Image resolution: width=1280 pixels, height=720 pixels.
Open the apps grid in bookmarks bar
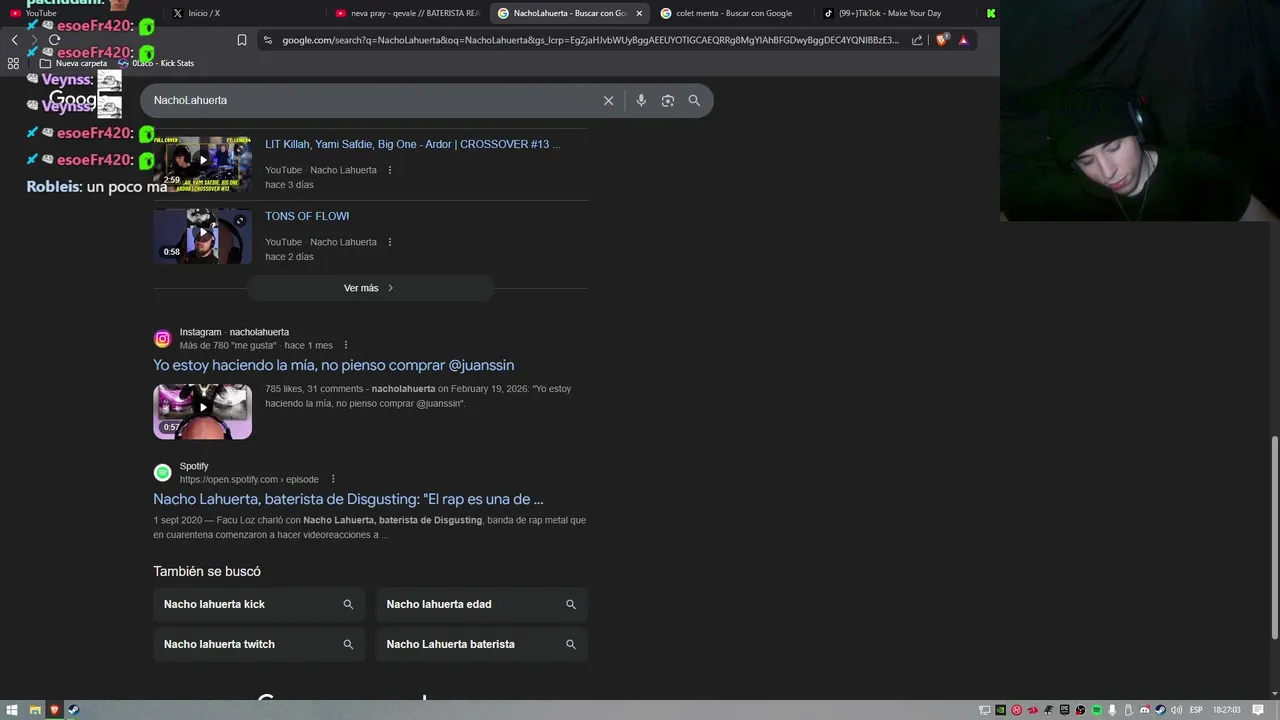(x=13, y=63)
